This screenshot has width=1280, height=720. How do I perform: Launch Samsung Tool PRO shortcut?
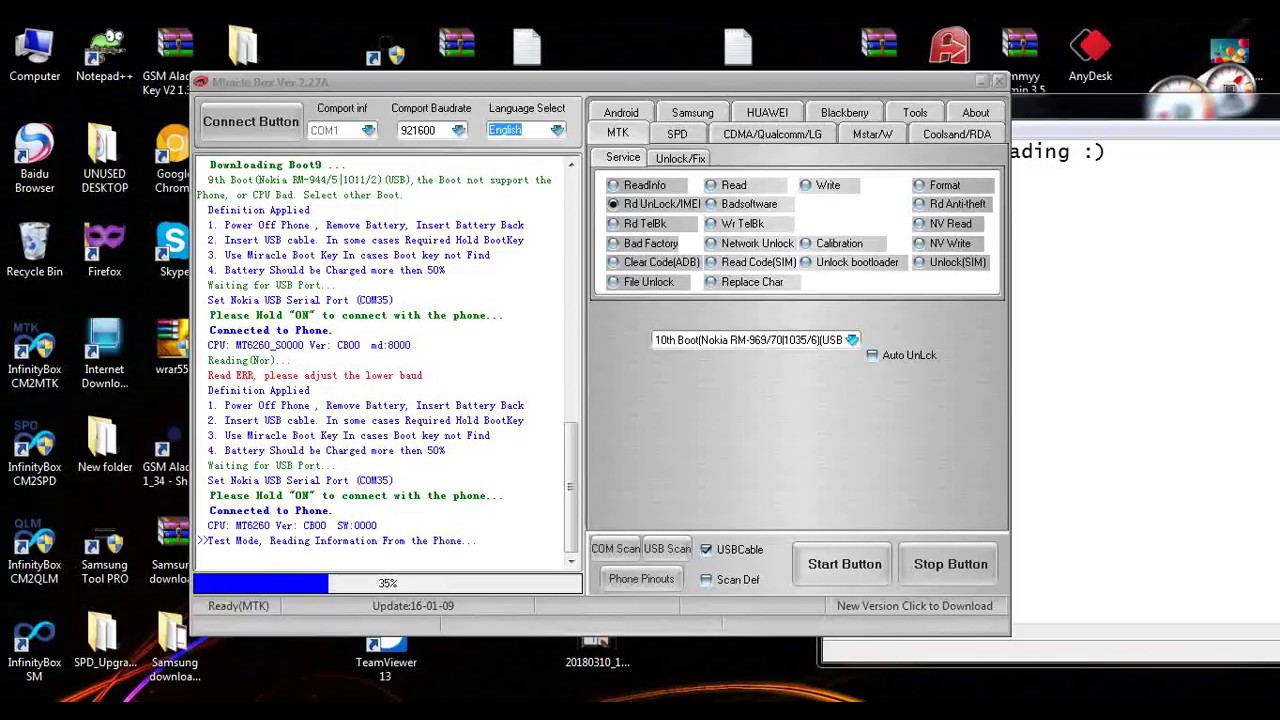[x=104, y=550]
